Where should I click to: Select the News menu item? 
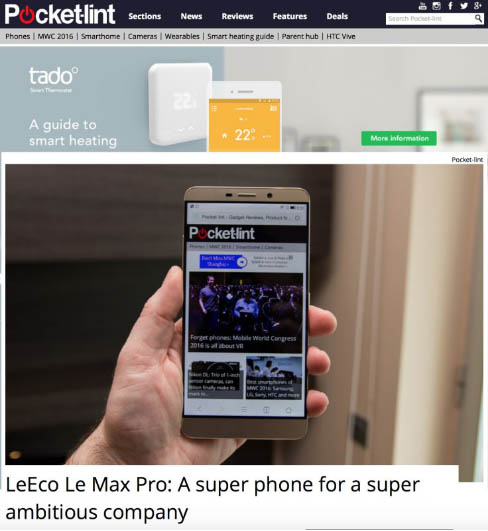pos(191,16)
